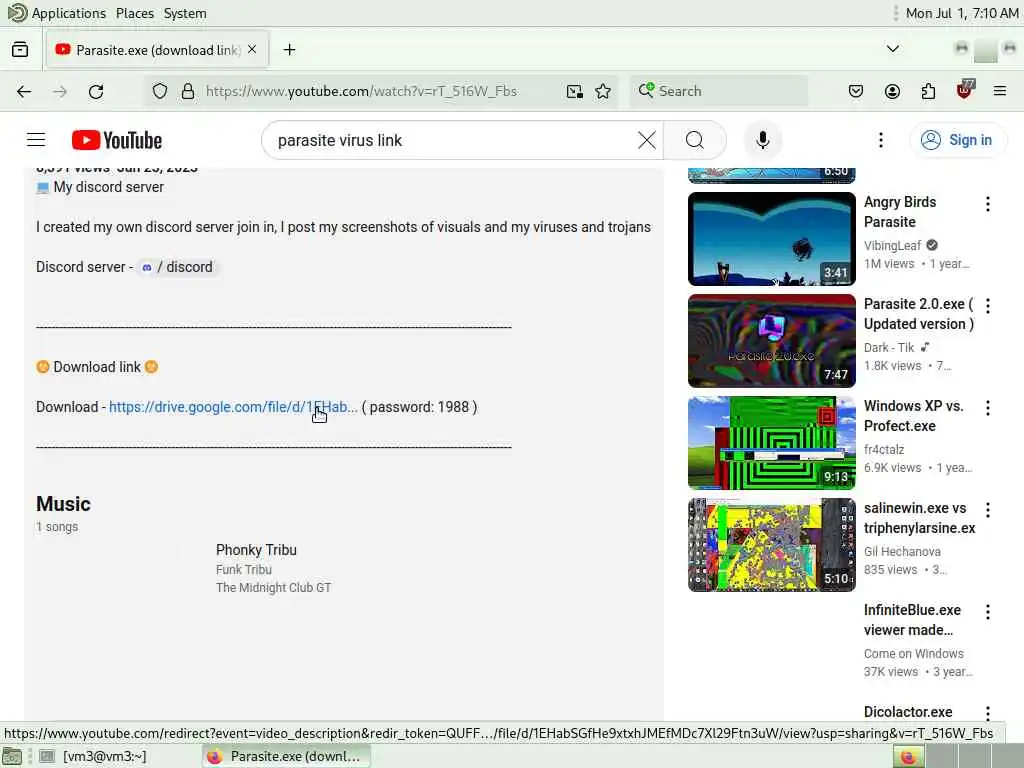
Task: Close the Parasite.exe tab
Action: [252, 50]
